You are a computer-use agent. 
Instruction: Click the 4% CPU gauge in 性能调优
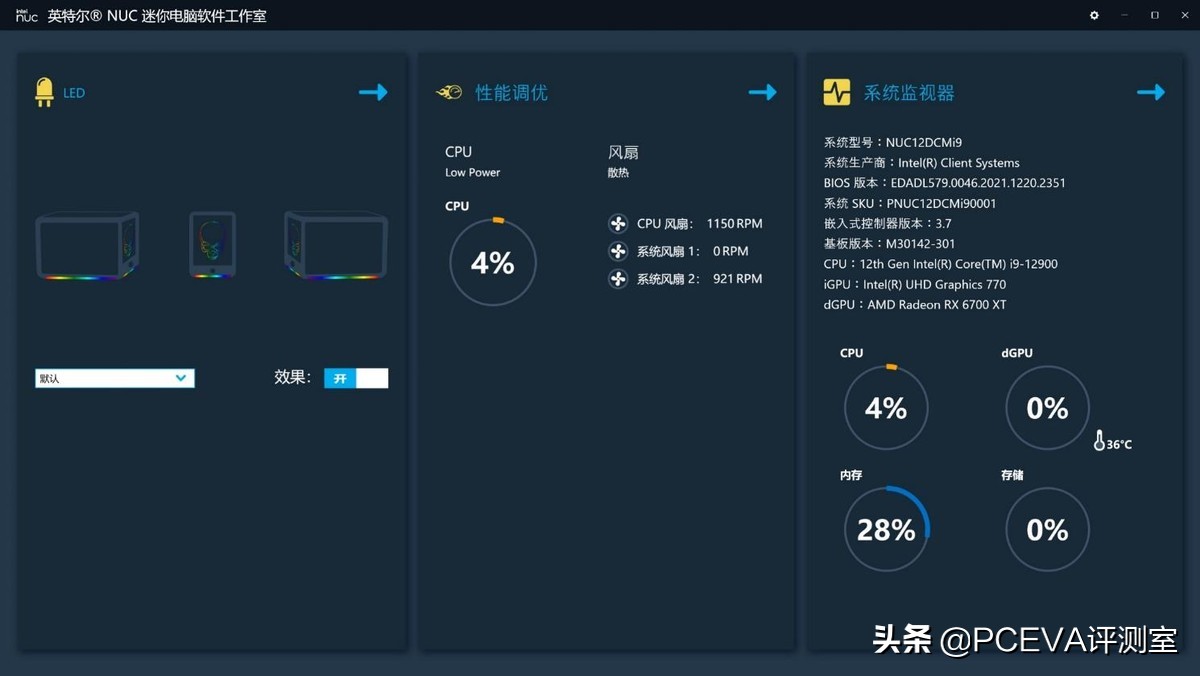[x=493, y=262]
